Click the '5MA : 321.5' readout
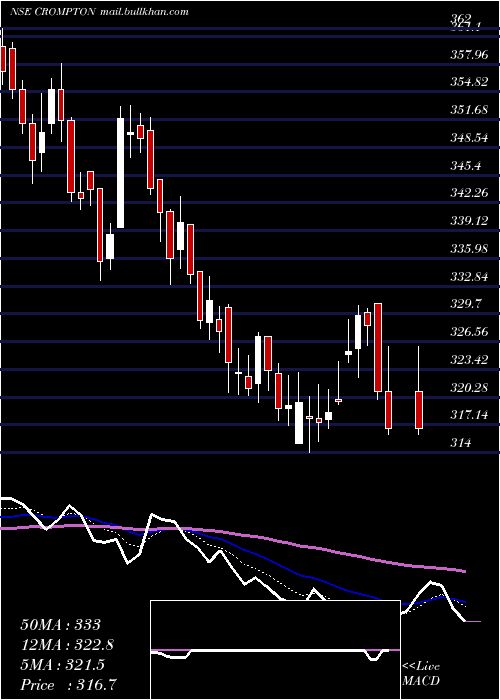Image resolution: width=500 pixels, height=700 pixels. click(62, 665)
